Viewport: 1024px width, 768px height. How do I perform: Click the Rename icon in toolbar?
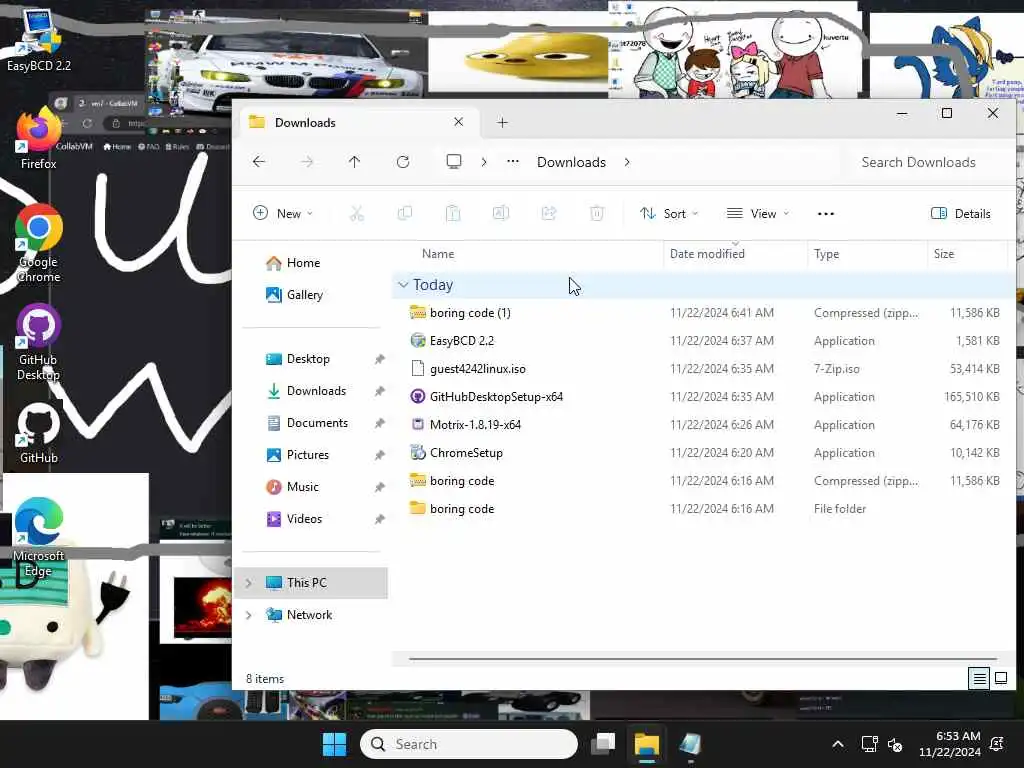[x=501, y=214]
